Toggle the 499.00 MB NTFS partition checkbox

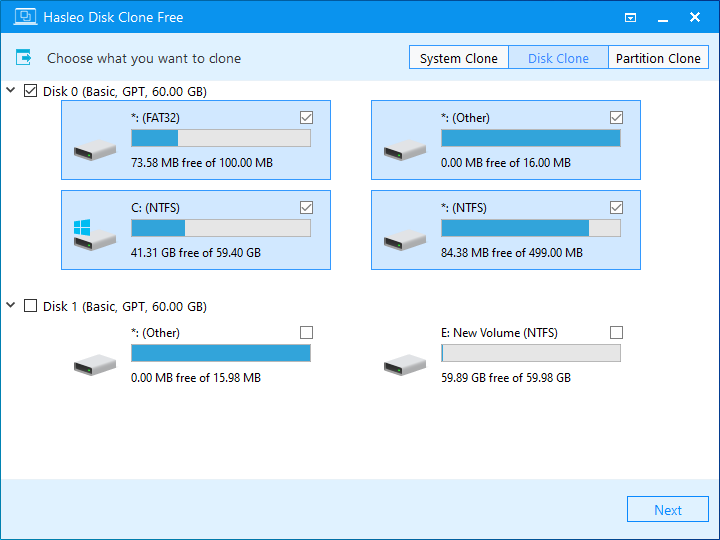616,208
